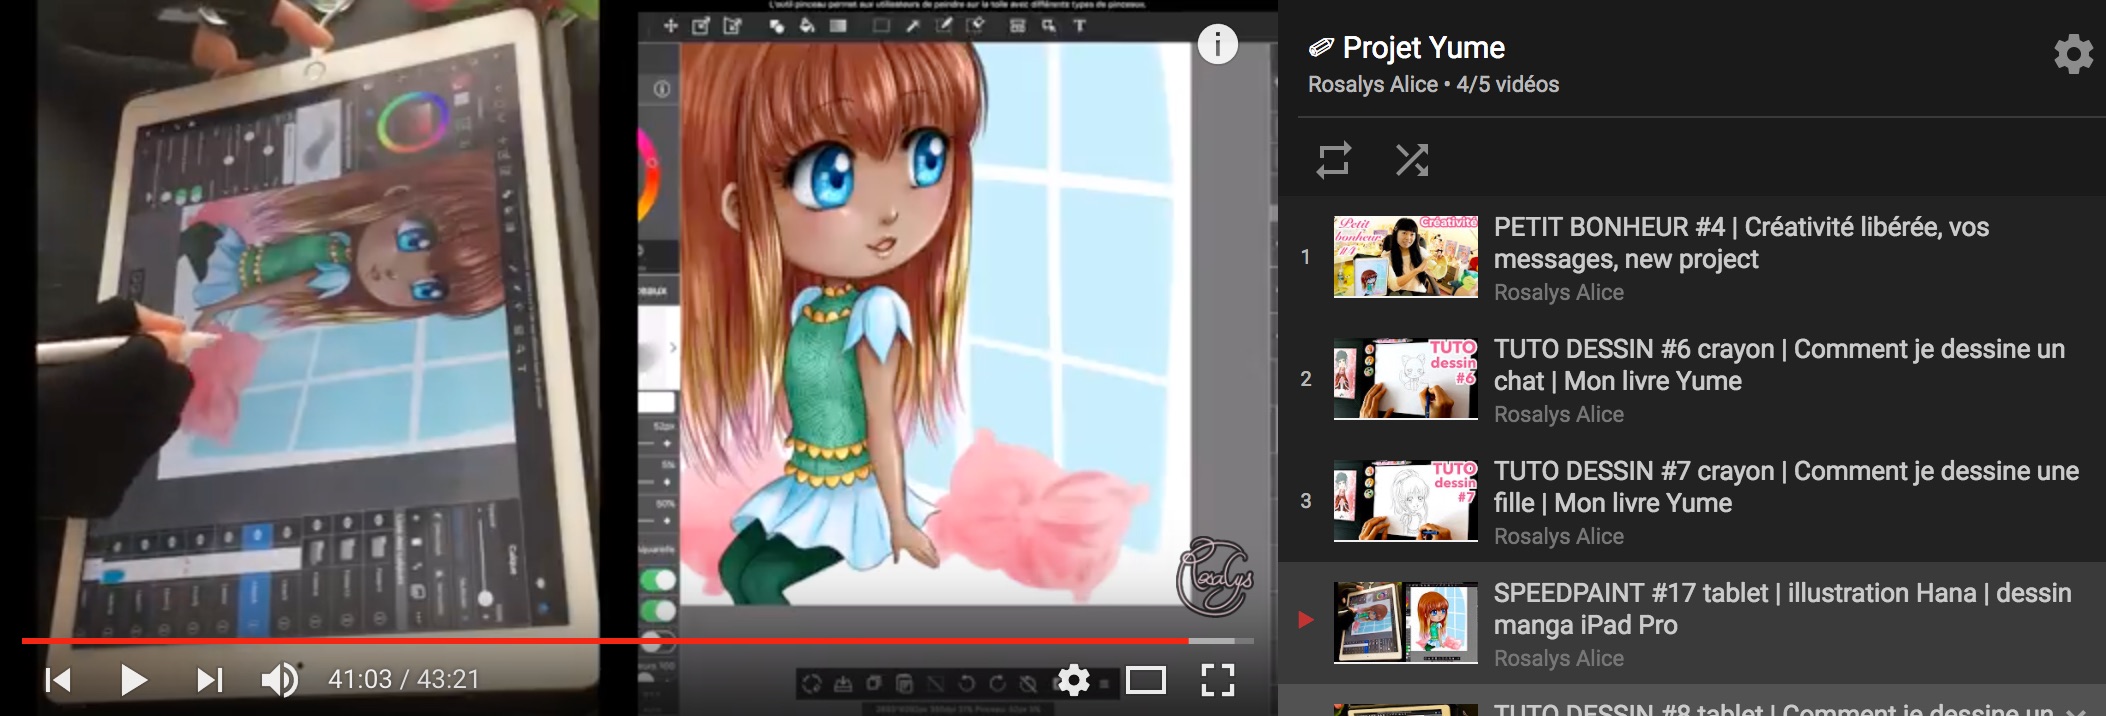Skip to the previous video
The height and width of the screenshot is (716, 2106).
tap(59, 681)
